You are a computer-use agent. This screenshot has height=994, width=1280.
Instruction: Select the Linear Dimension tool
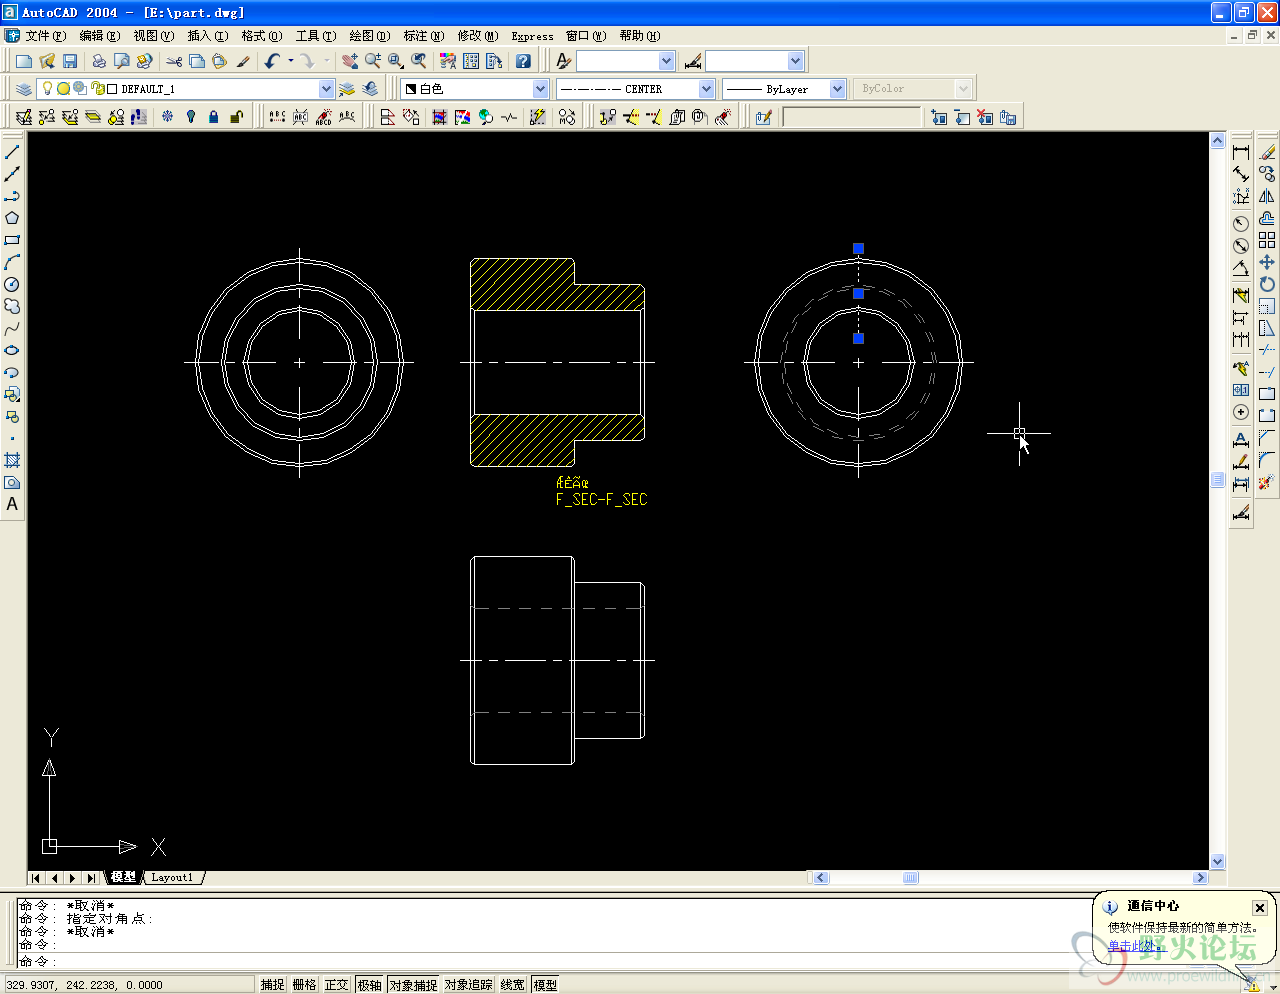[1241, 152]
